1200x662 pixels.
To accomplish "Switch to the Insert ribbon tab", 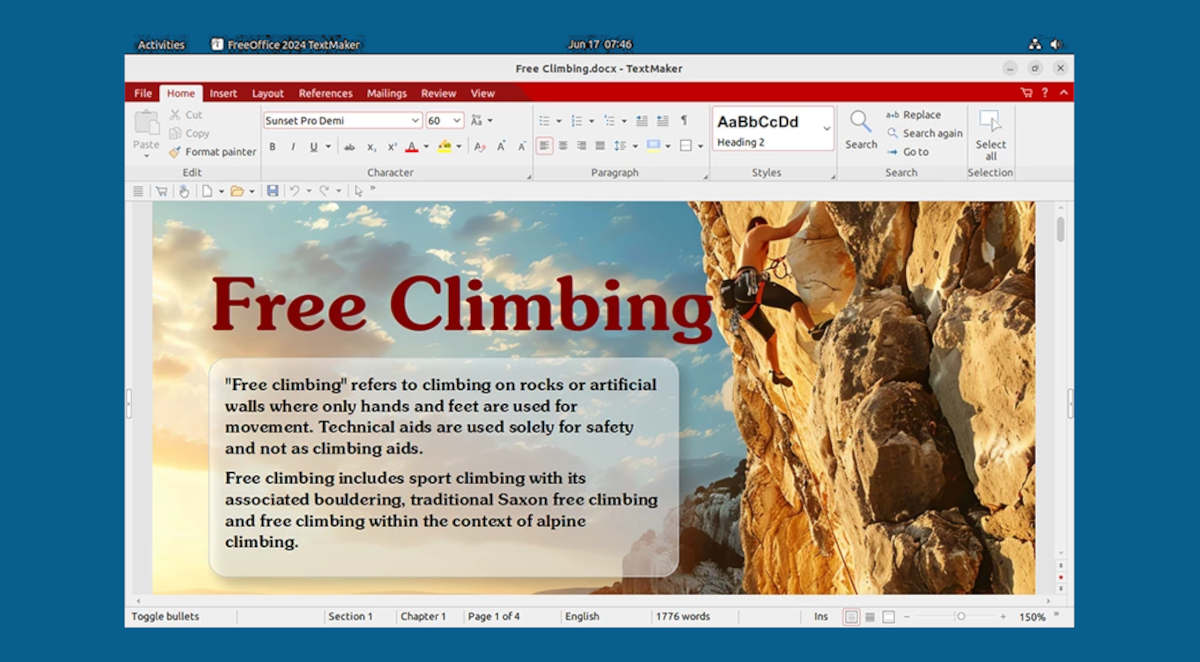I will pyautogui.click(x=223, y=92).
